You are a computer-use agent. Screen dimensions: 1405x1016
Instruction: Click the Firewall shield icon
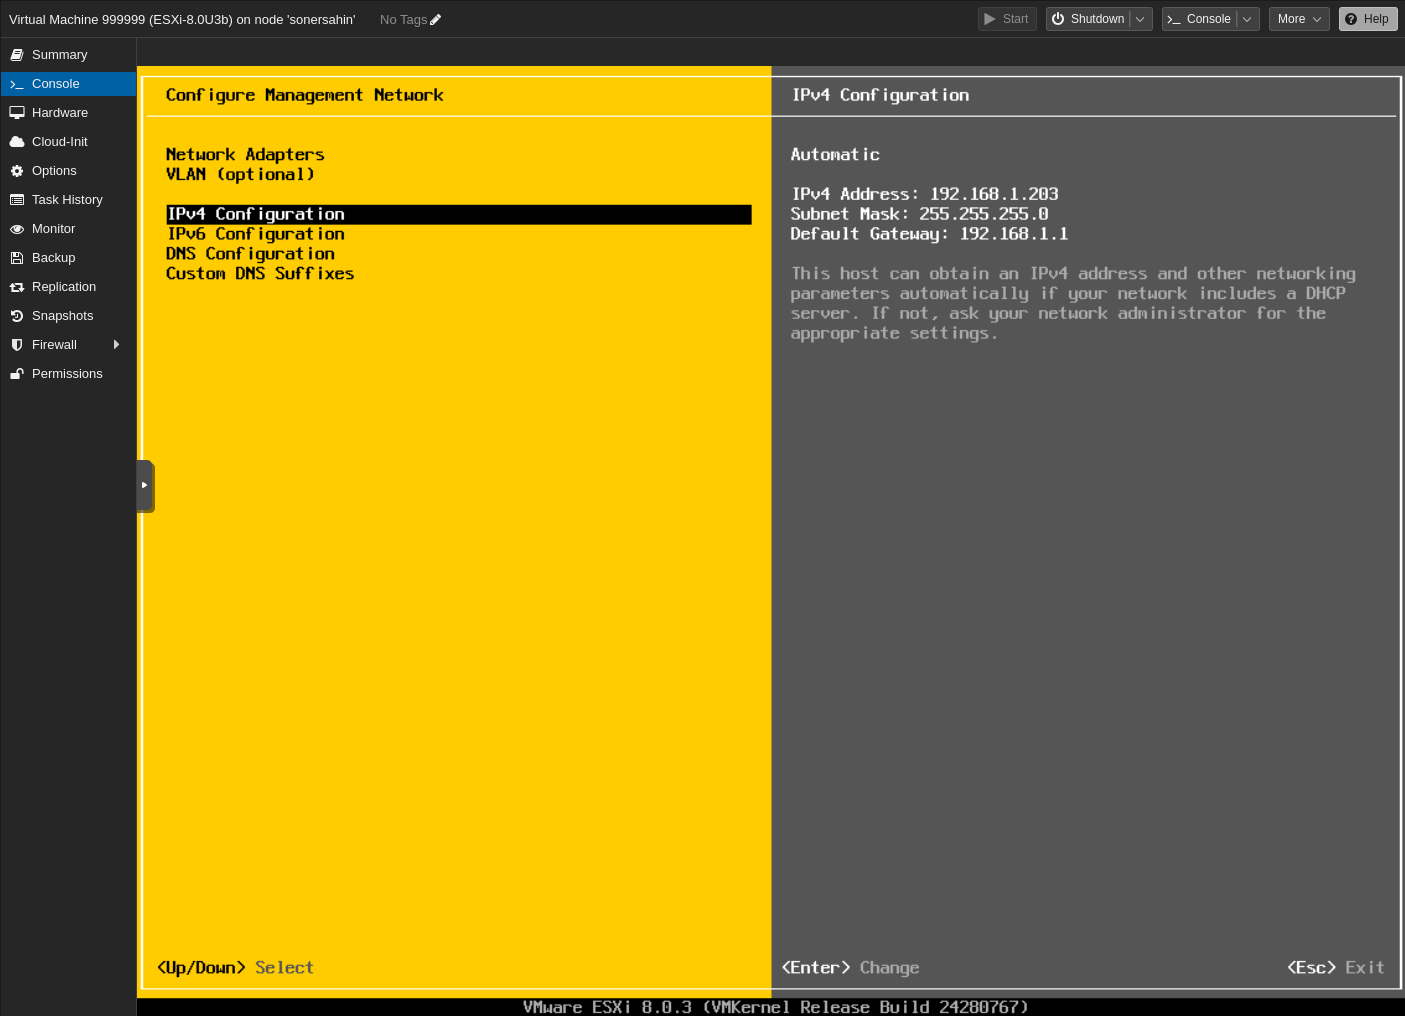coord(17,345)
